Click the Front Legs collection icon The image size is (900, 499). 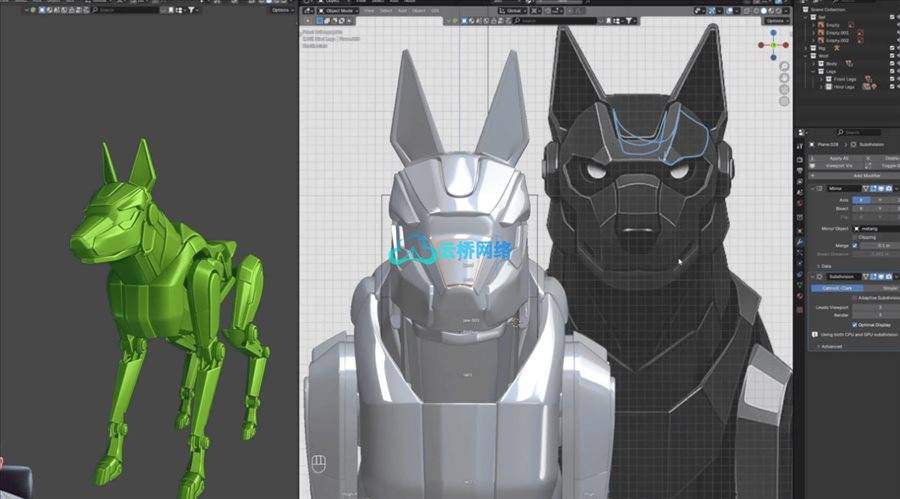pyautogui.click(x=826, y=78)
